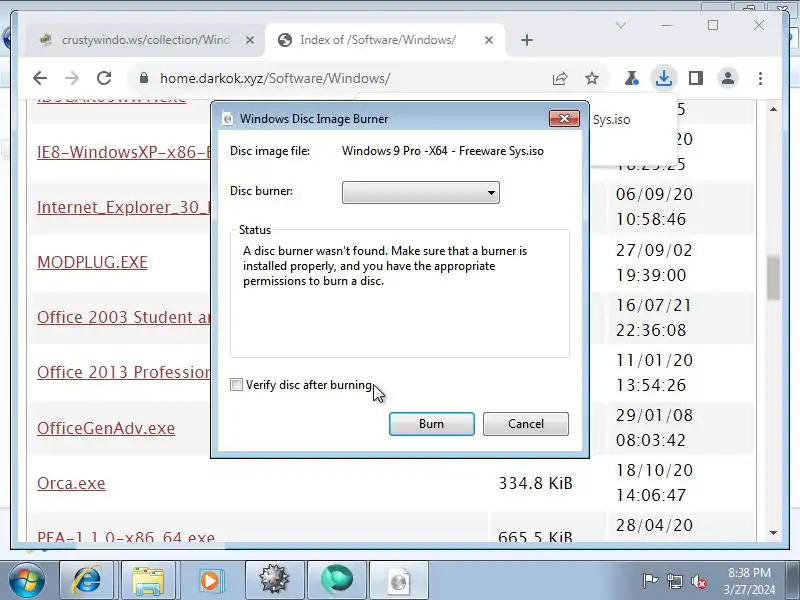Open the taskbar clock showing 8:38 PM
The height and width of the screenshot is (600, 800).
point(749,581)
